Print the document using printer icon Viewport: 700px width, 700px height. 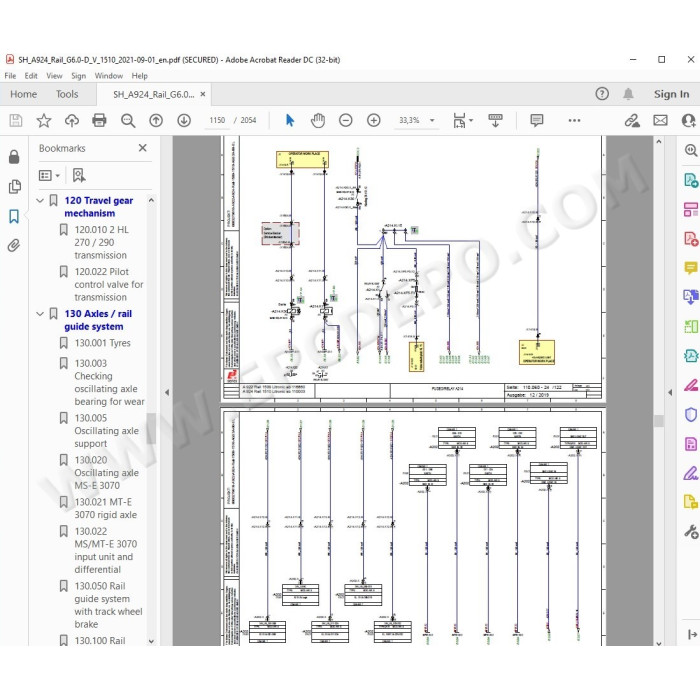(x=99, y=121)
